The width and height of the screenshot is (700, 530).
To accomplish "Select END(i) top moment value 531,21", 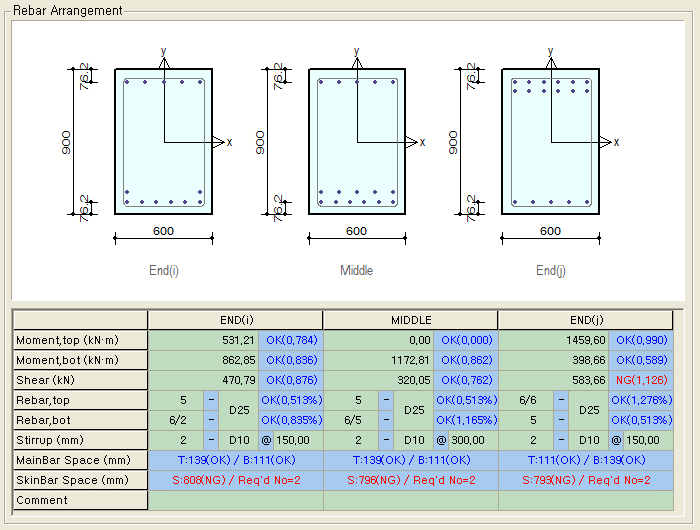I will 204,340.
